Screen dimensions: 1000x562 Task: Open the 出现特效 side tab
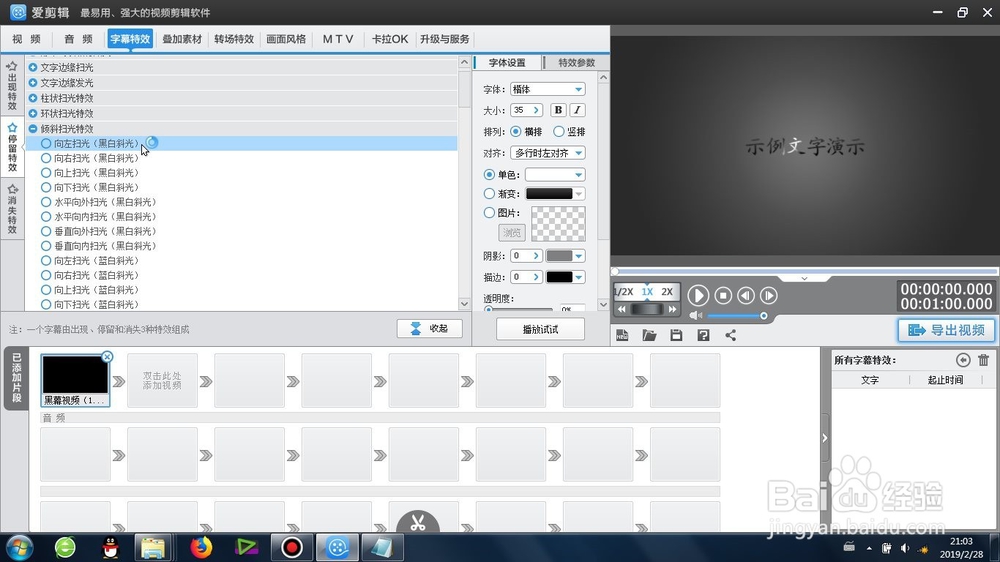coord(12,86)
